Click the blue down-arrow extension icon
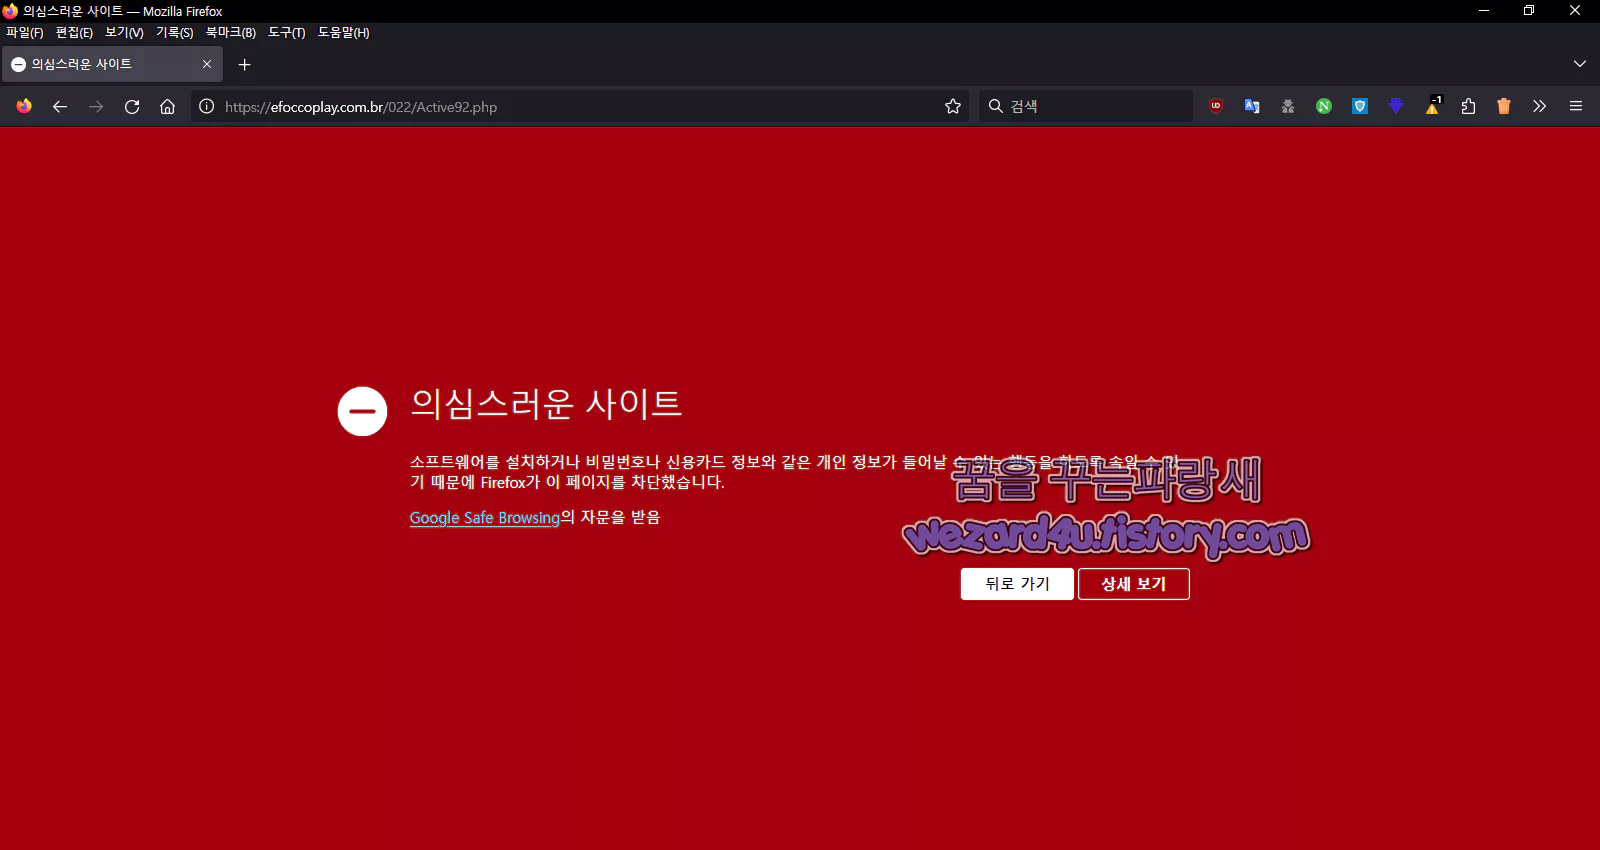1600x850 pixels. coord(1396,106)
